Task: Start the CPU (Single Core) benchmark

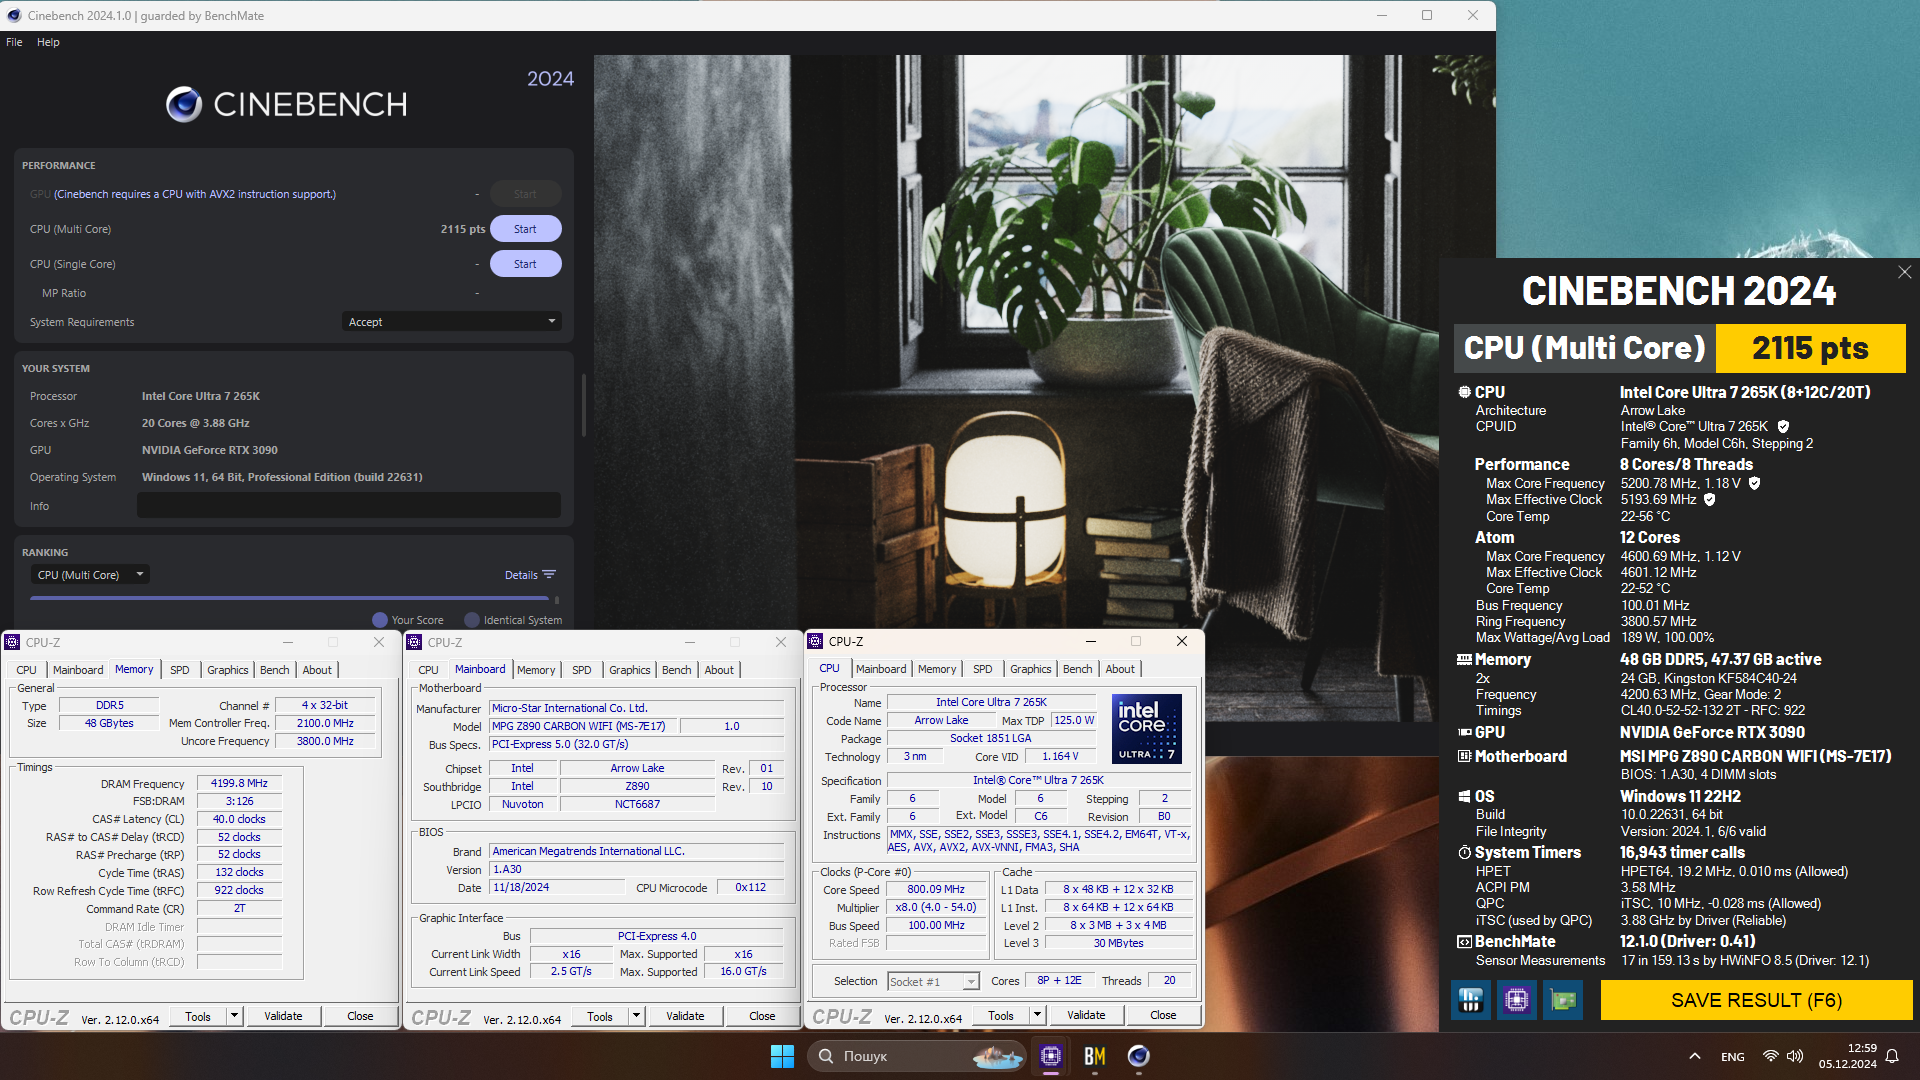Action: click(x=525, y=264)
